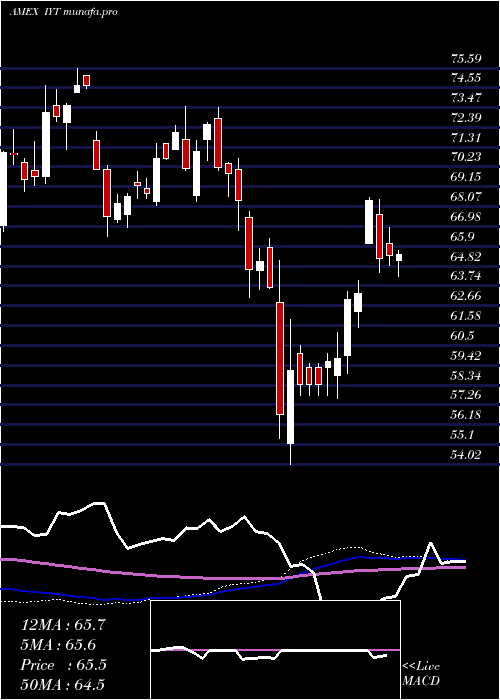Image resolution: width=500 pixels, height=700 pixels.
Task: Click the 57.26 price axis label
Action: click(x=466, y=395)
